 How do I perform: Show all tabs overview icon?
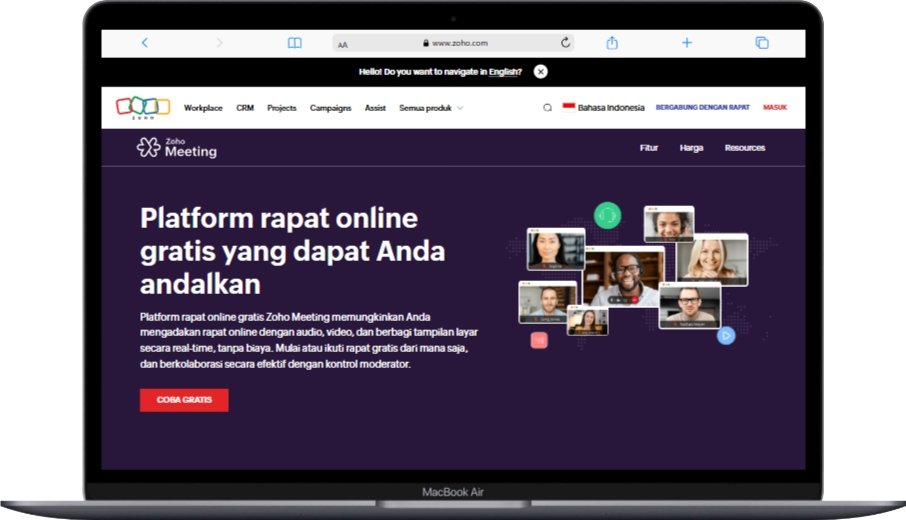[x=762, y=43]
